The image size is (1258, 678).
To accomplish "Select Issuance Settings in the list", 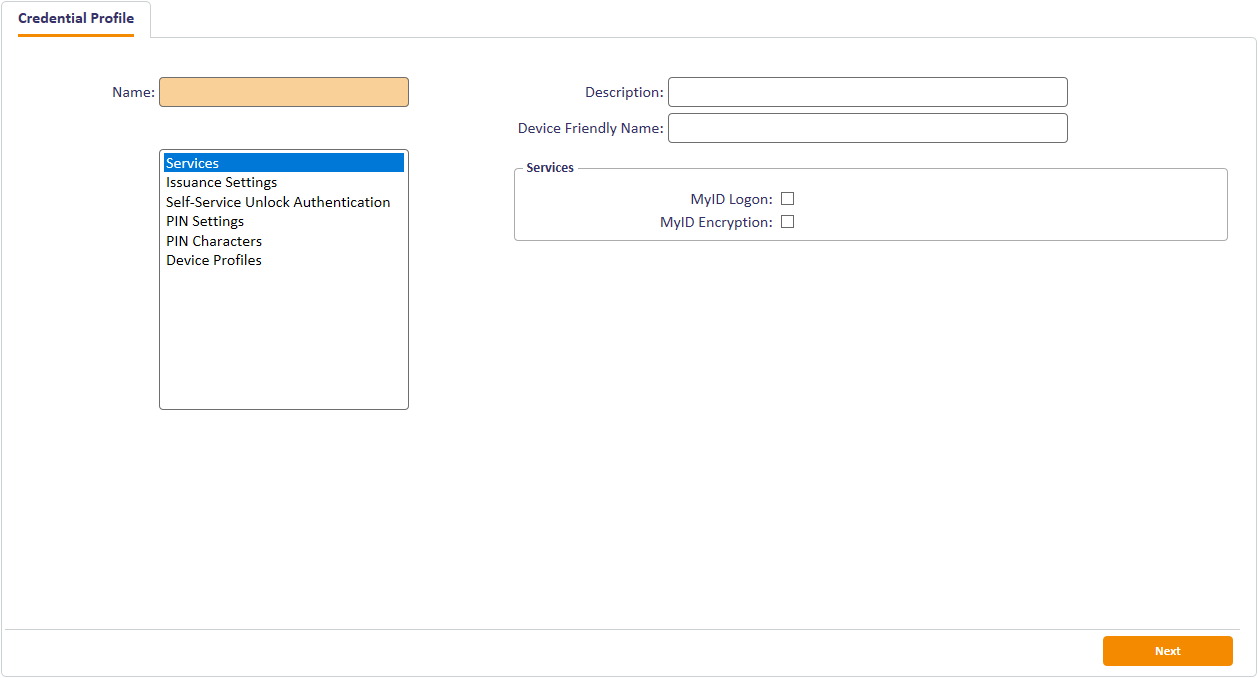I will click(222, 183).
